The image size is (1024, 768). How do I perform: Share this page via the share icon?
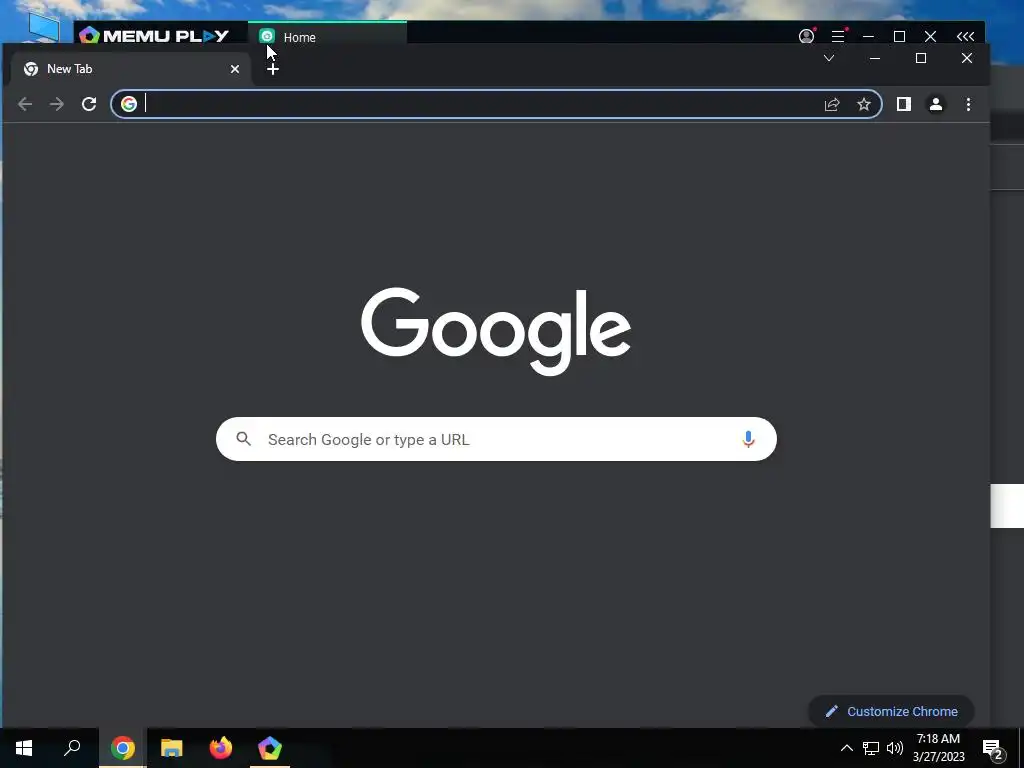(831, 104)
